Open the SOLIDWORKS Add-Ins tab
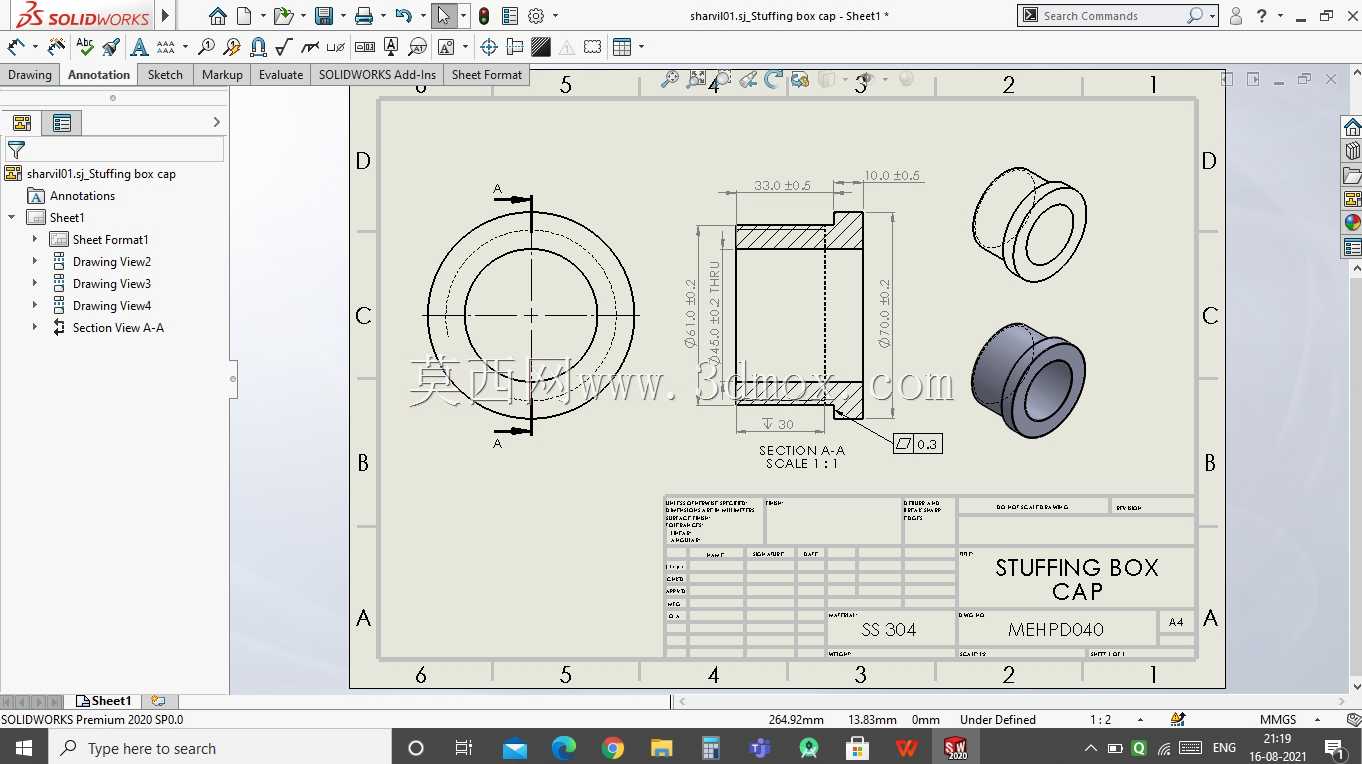Viewport: 1362px width, 764px height. coord(377,75)
